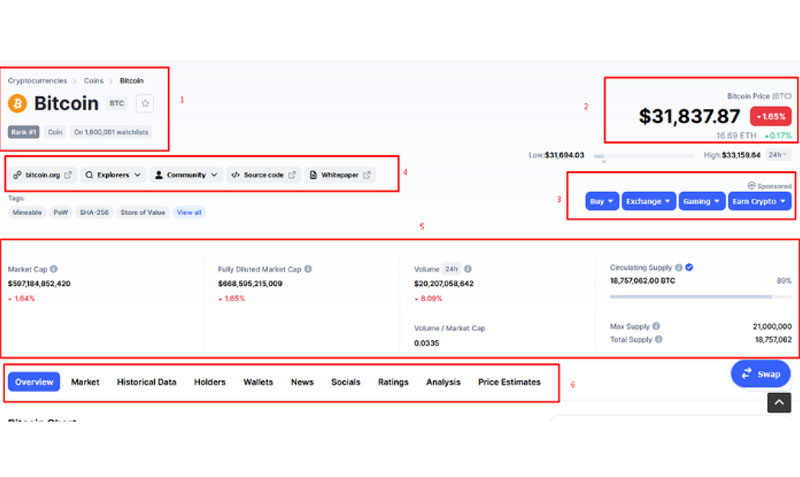Switch to the Holders tab

tap(210, 382)
